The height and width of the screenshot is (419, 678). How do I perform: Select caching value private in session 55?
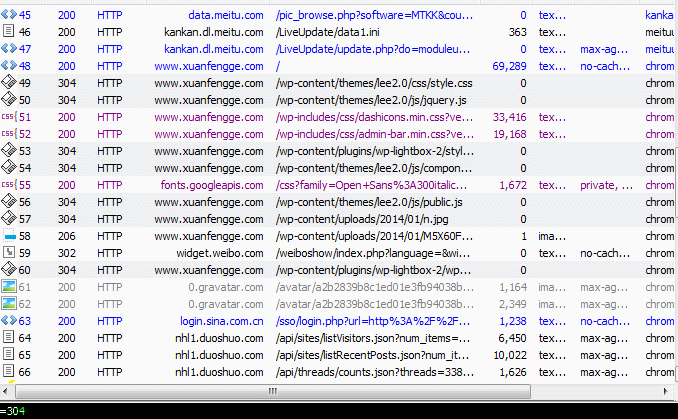(606, 185)
